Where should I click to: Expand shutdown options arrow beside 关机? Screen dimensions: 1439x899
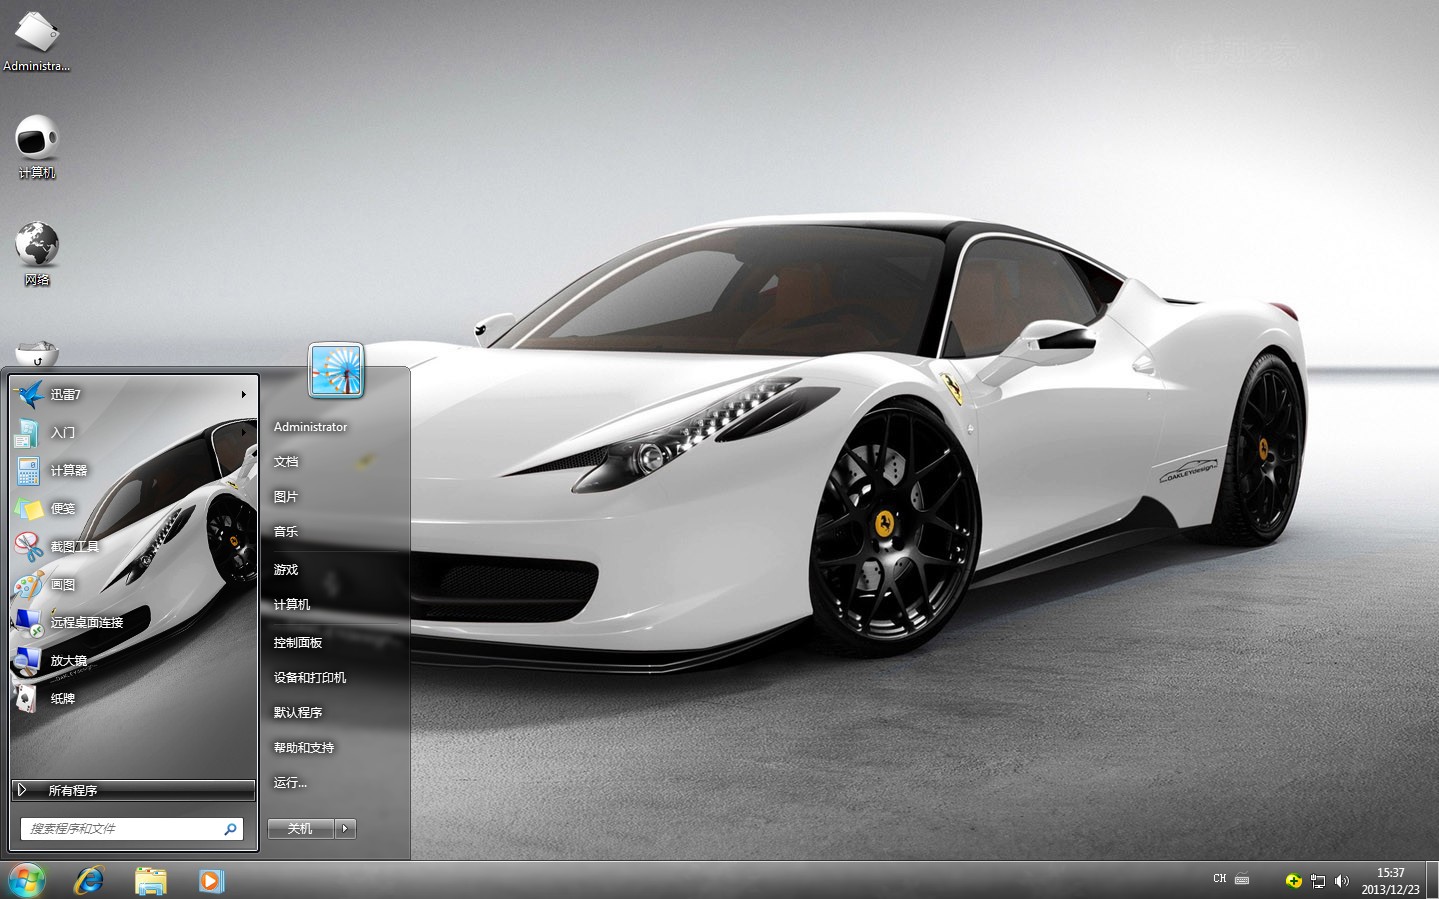tap(346, 829)
